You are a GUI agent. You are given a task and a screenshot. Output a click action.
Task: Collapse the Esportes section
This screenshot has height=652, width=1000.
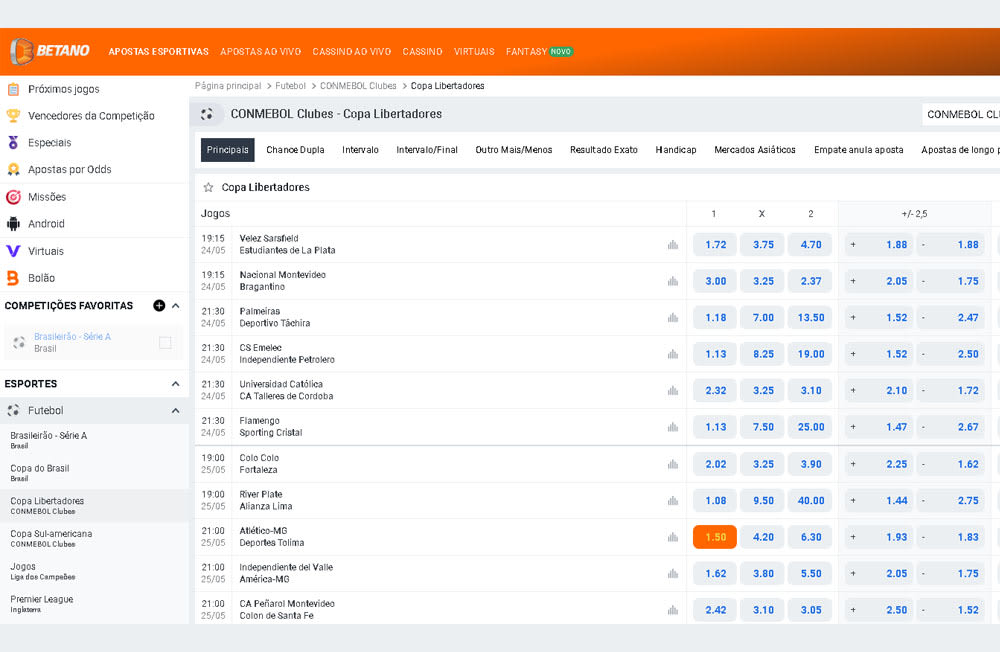[175, 383]
